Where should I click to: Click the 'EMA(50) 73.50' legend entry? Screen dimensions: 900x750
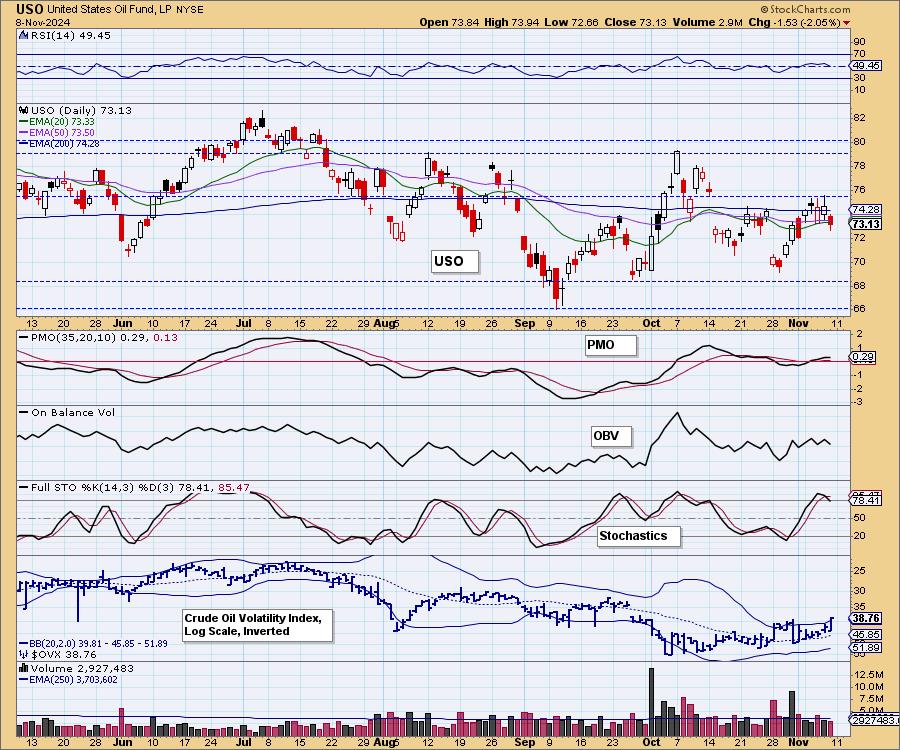[x=57, y=133]
